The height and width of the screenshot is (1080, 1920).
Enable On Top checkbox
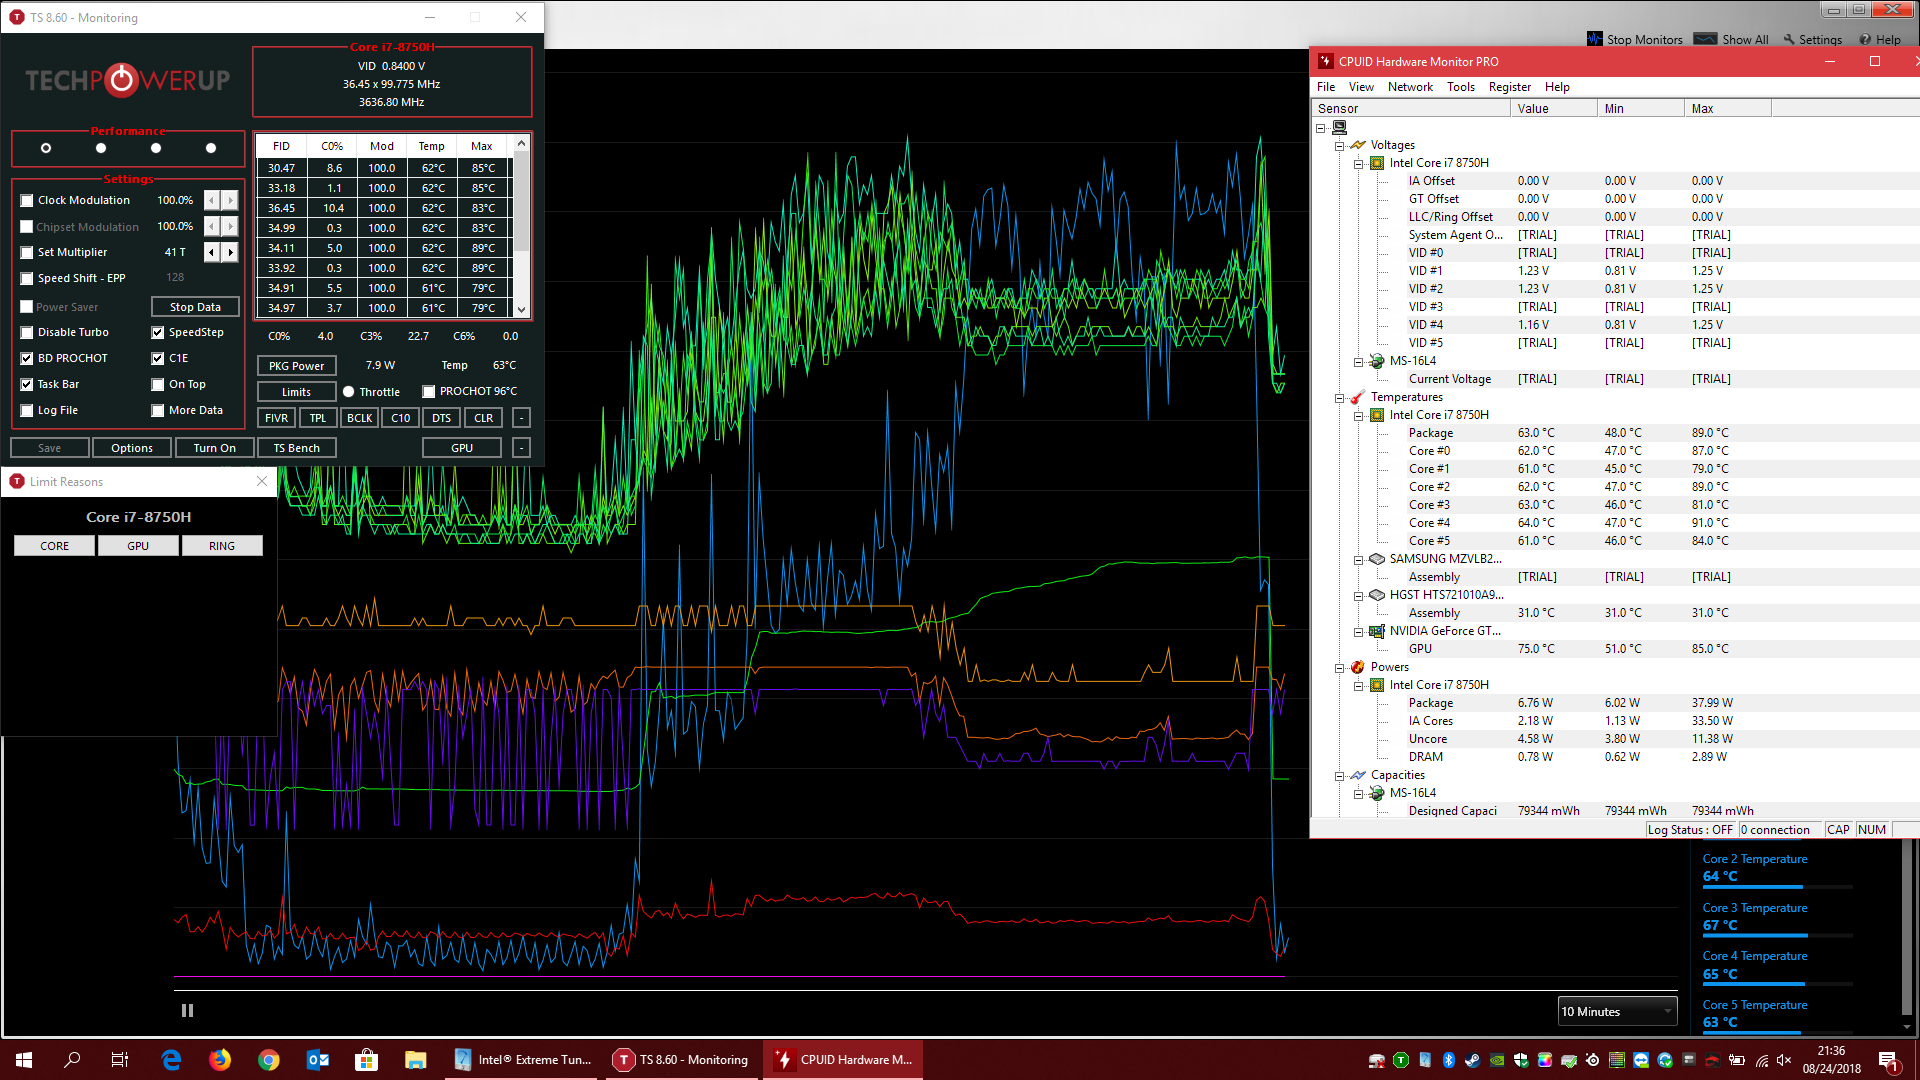(158, 384)
